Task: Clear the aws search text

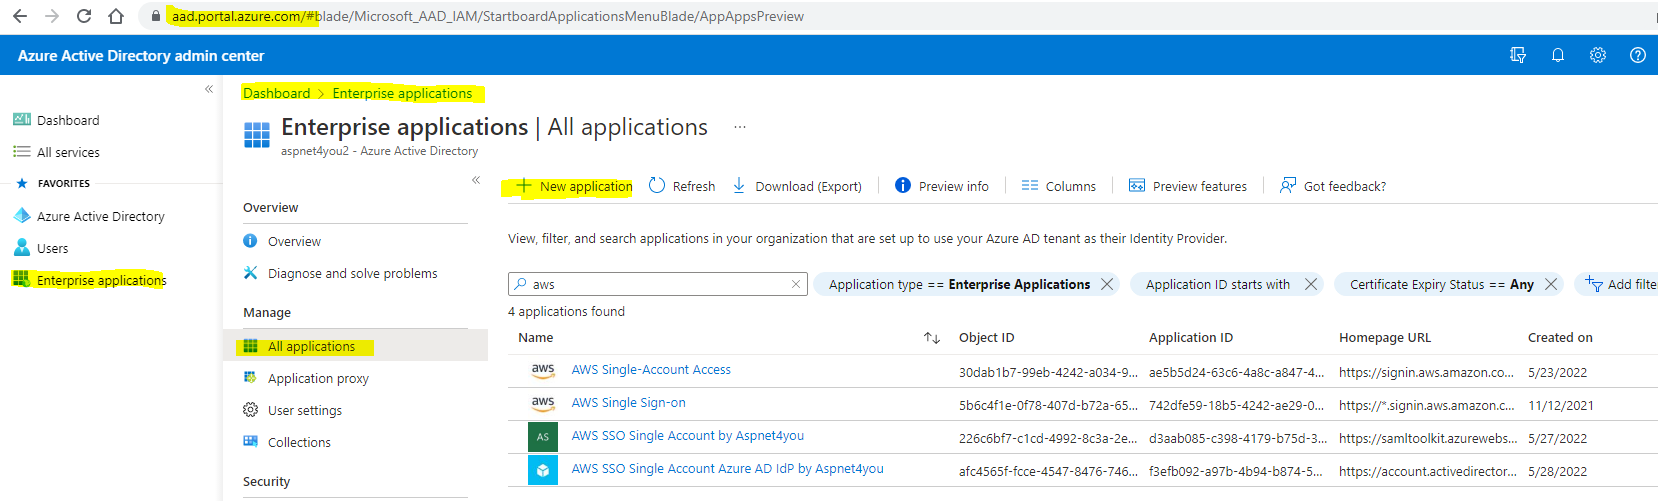Action: point(796,284)
